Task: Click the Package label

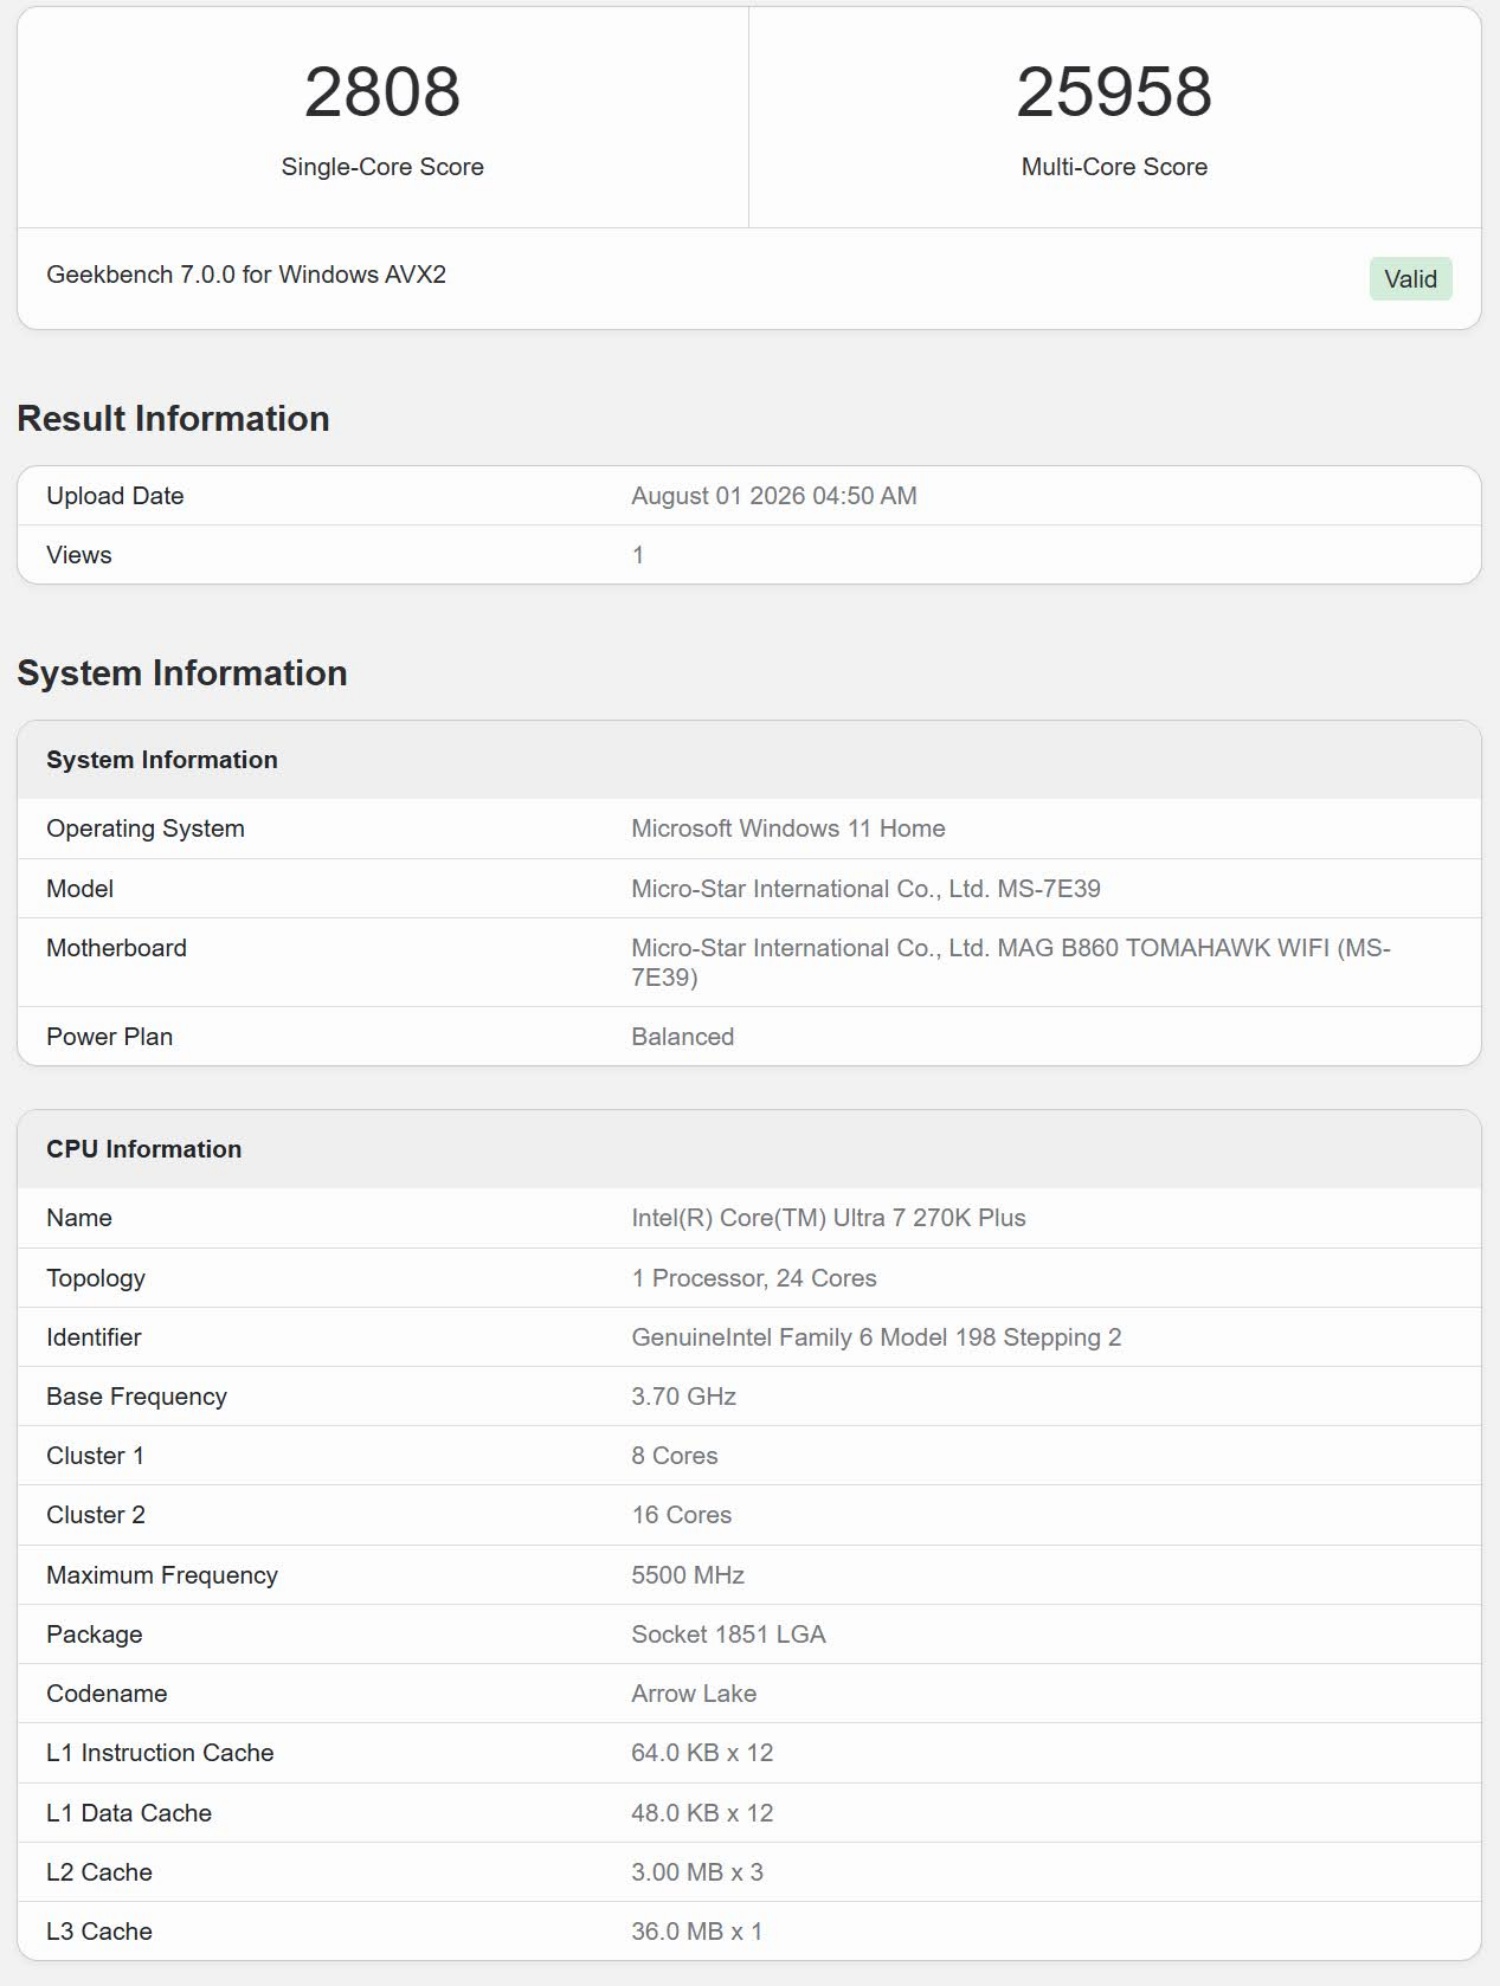Action: tap(94, 1634)
